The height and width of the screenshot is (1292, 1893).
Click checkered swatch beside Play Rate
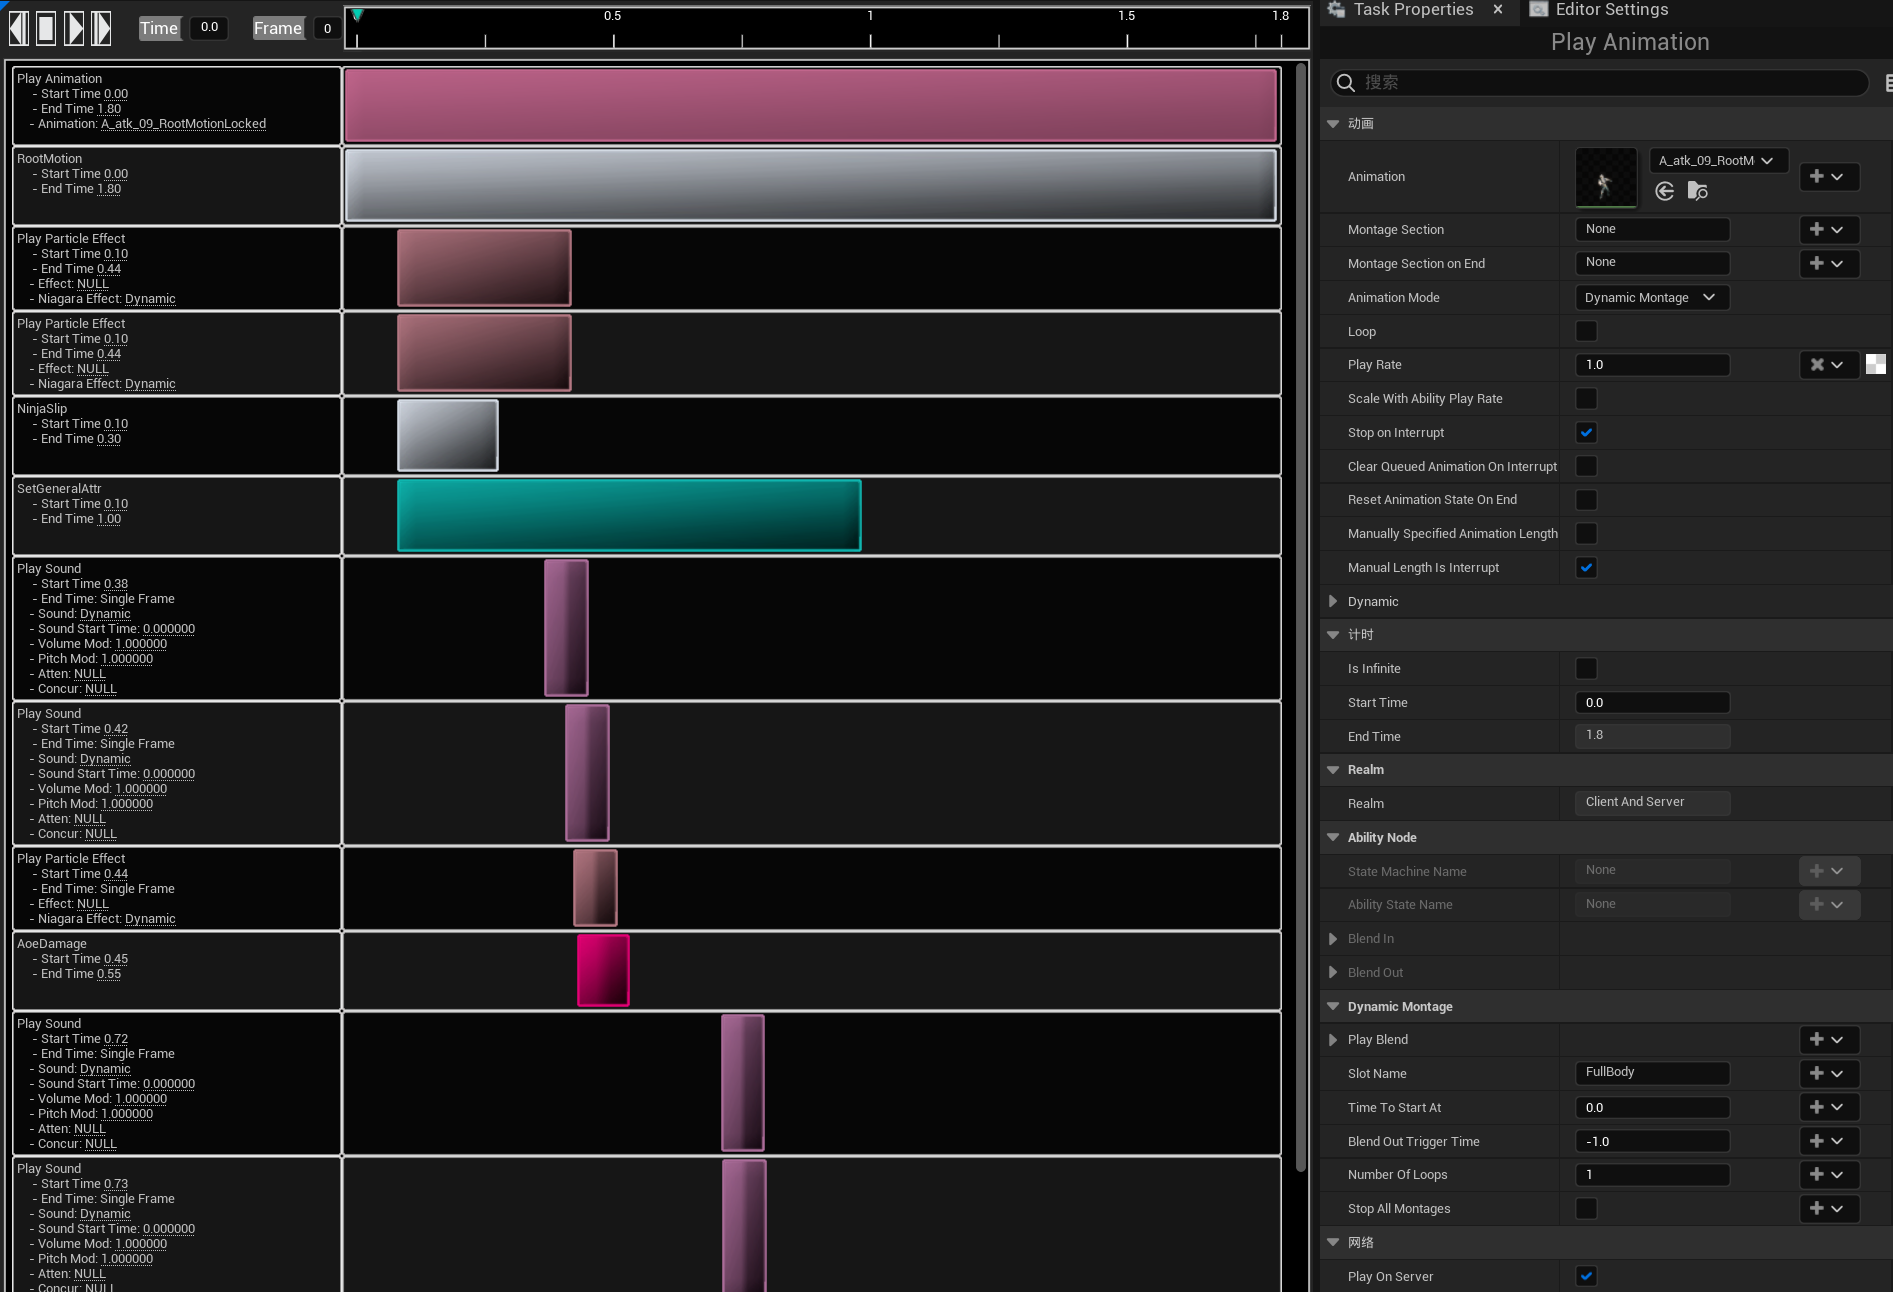click(x=1876, y=364)
